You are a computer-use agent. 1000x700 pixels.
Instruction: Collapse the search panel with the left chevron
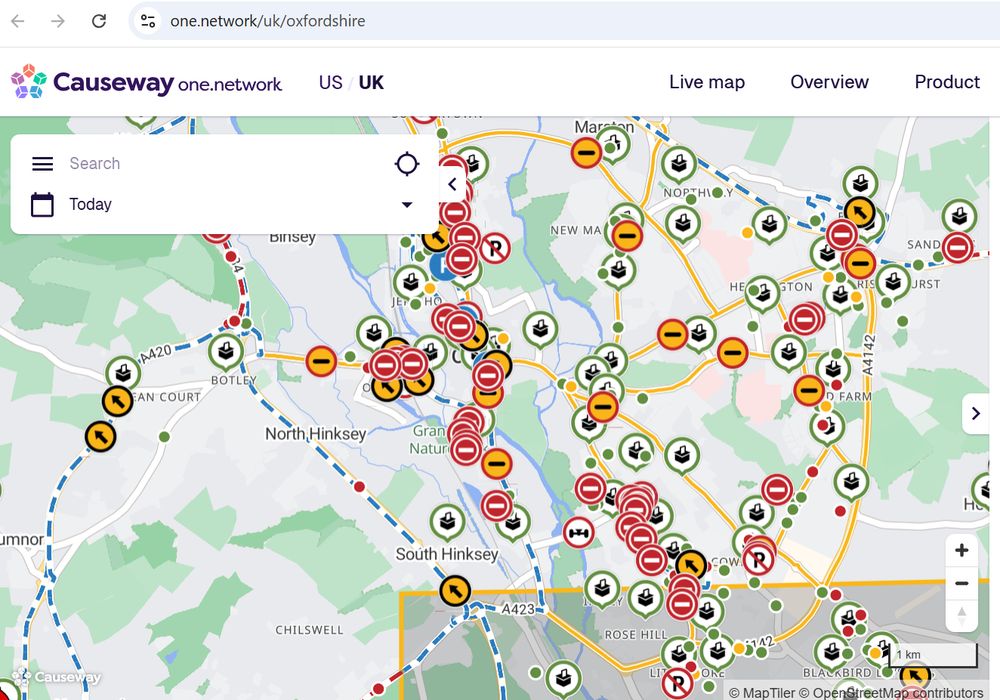point(452,184)
